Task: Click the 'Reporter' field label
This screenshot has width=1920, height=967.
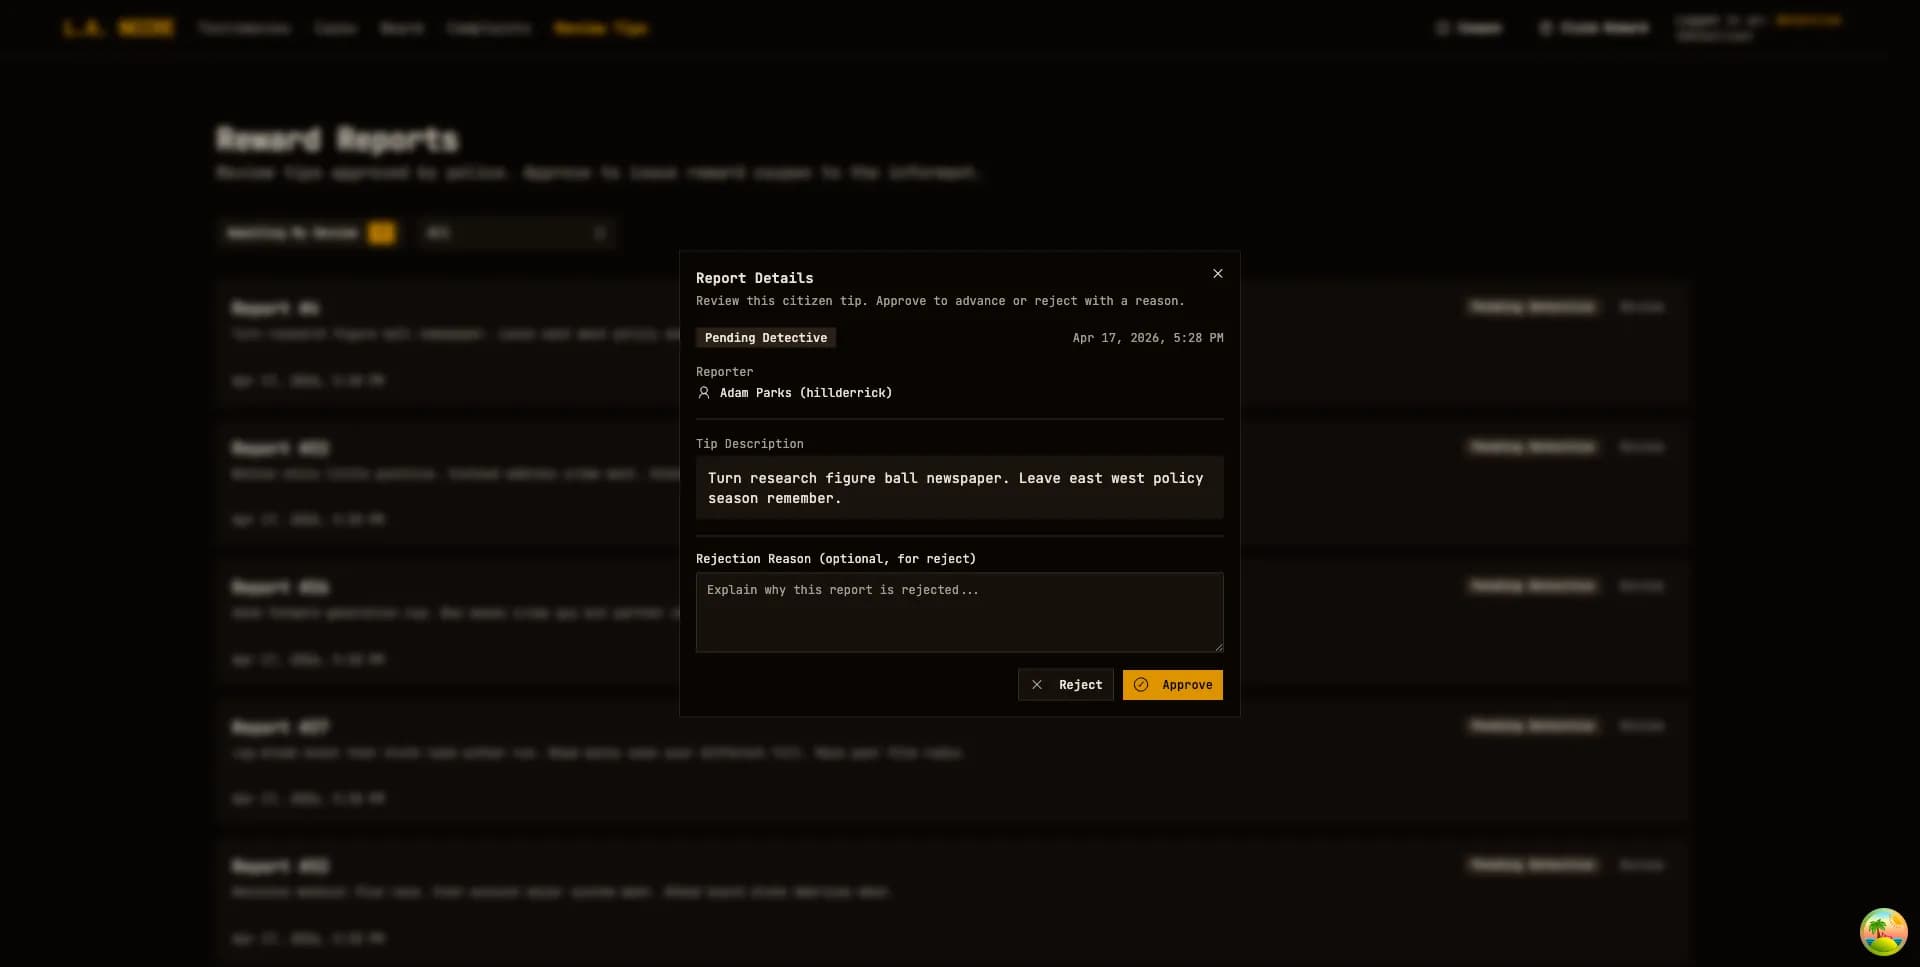Action: [725, 372]
